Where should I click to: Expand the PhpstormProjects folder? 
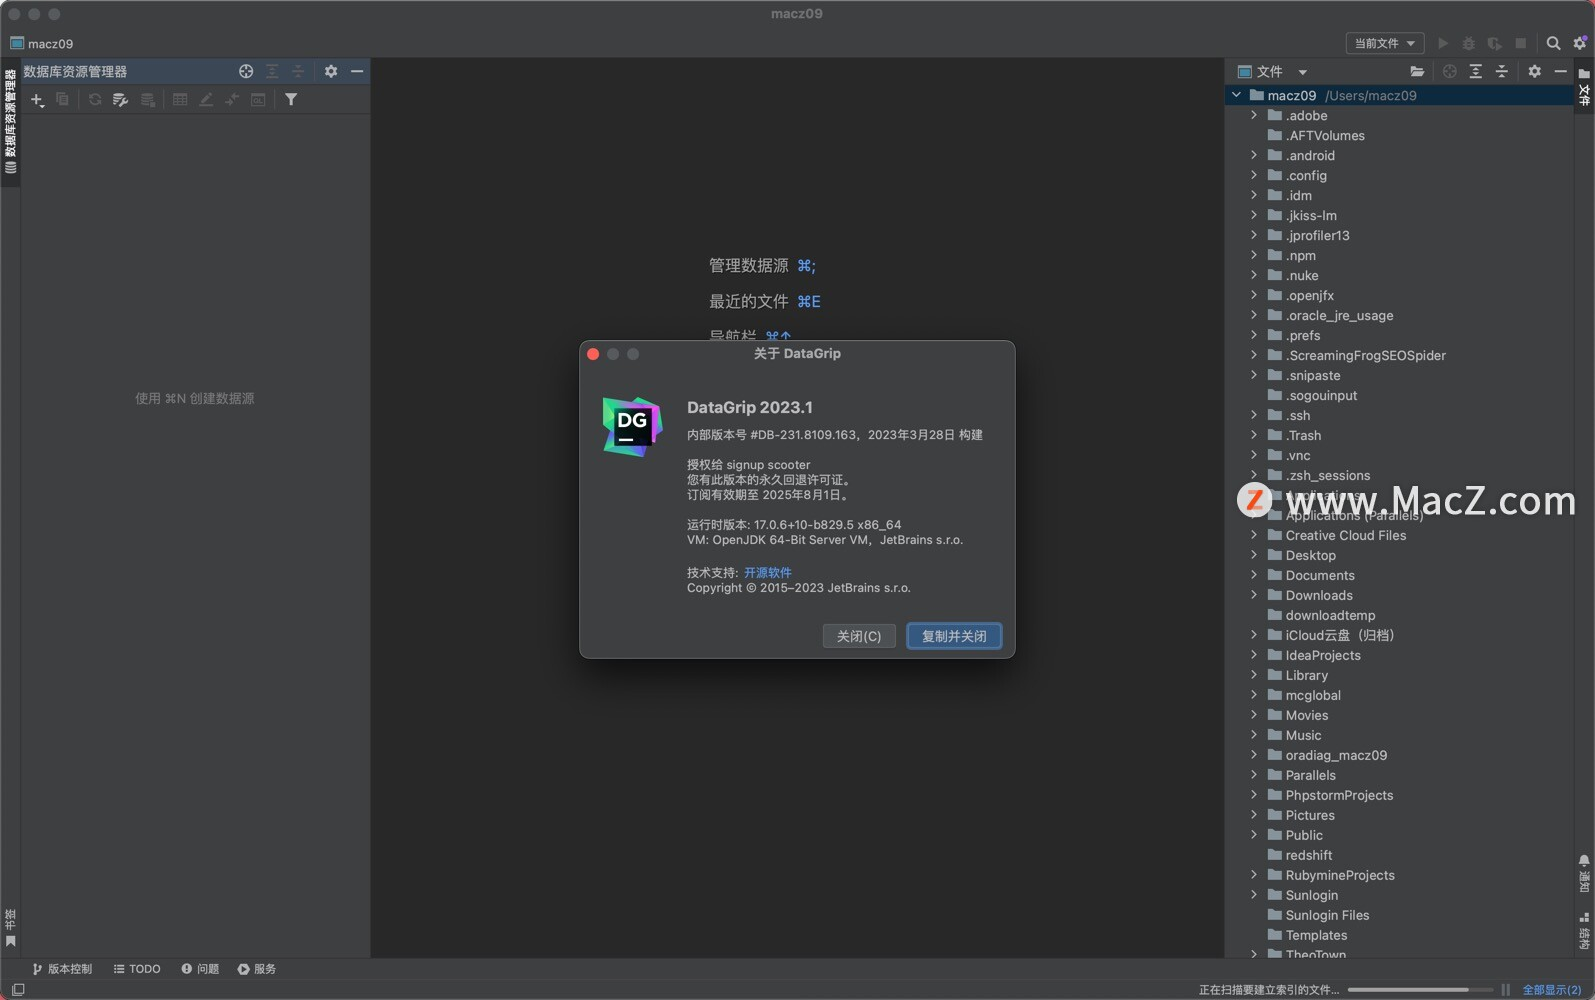pyautogui.click(x=1254, y=795)
